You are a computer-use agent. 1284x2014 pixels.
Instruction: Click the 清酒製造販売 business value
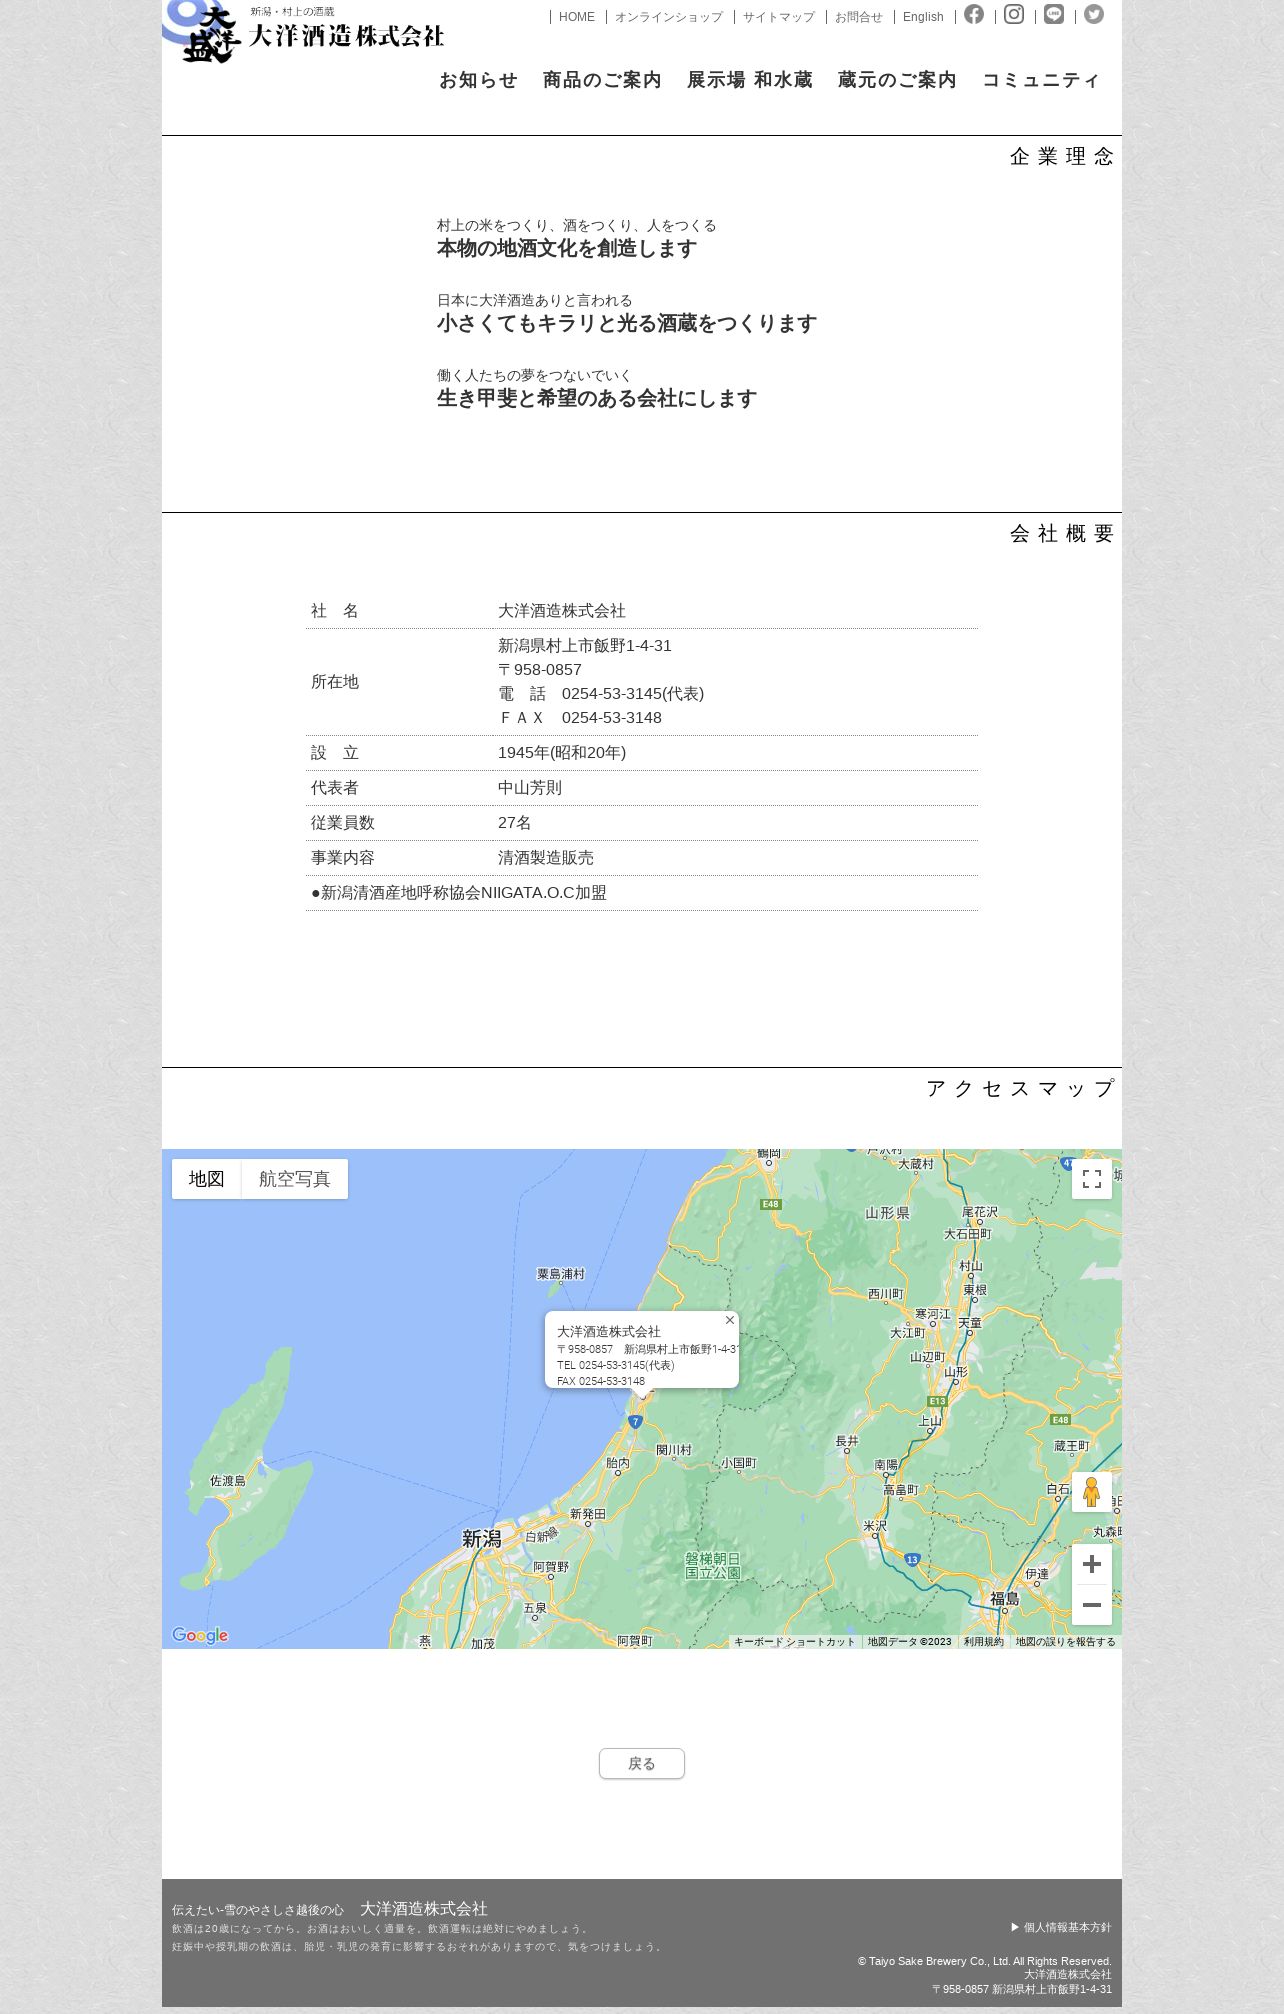click(x=546, y=858)
